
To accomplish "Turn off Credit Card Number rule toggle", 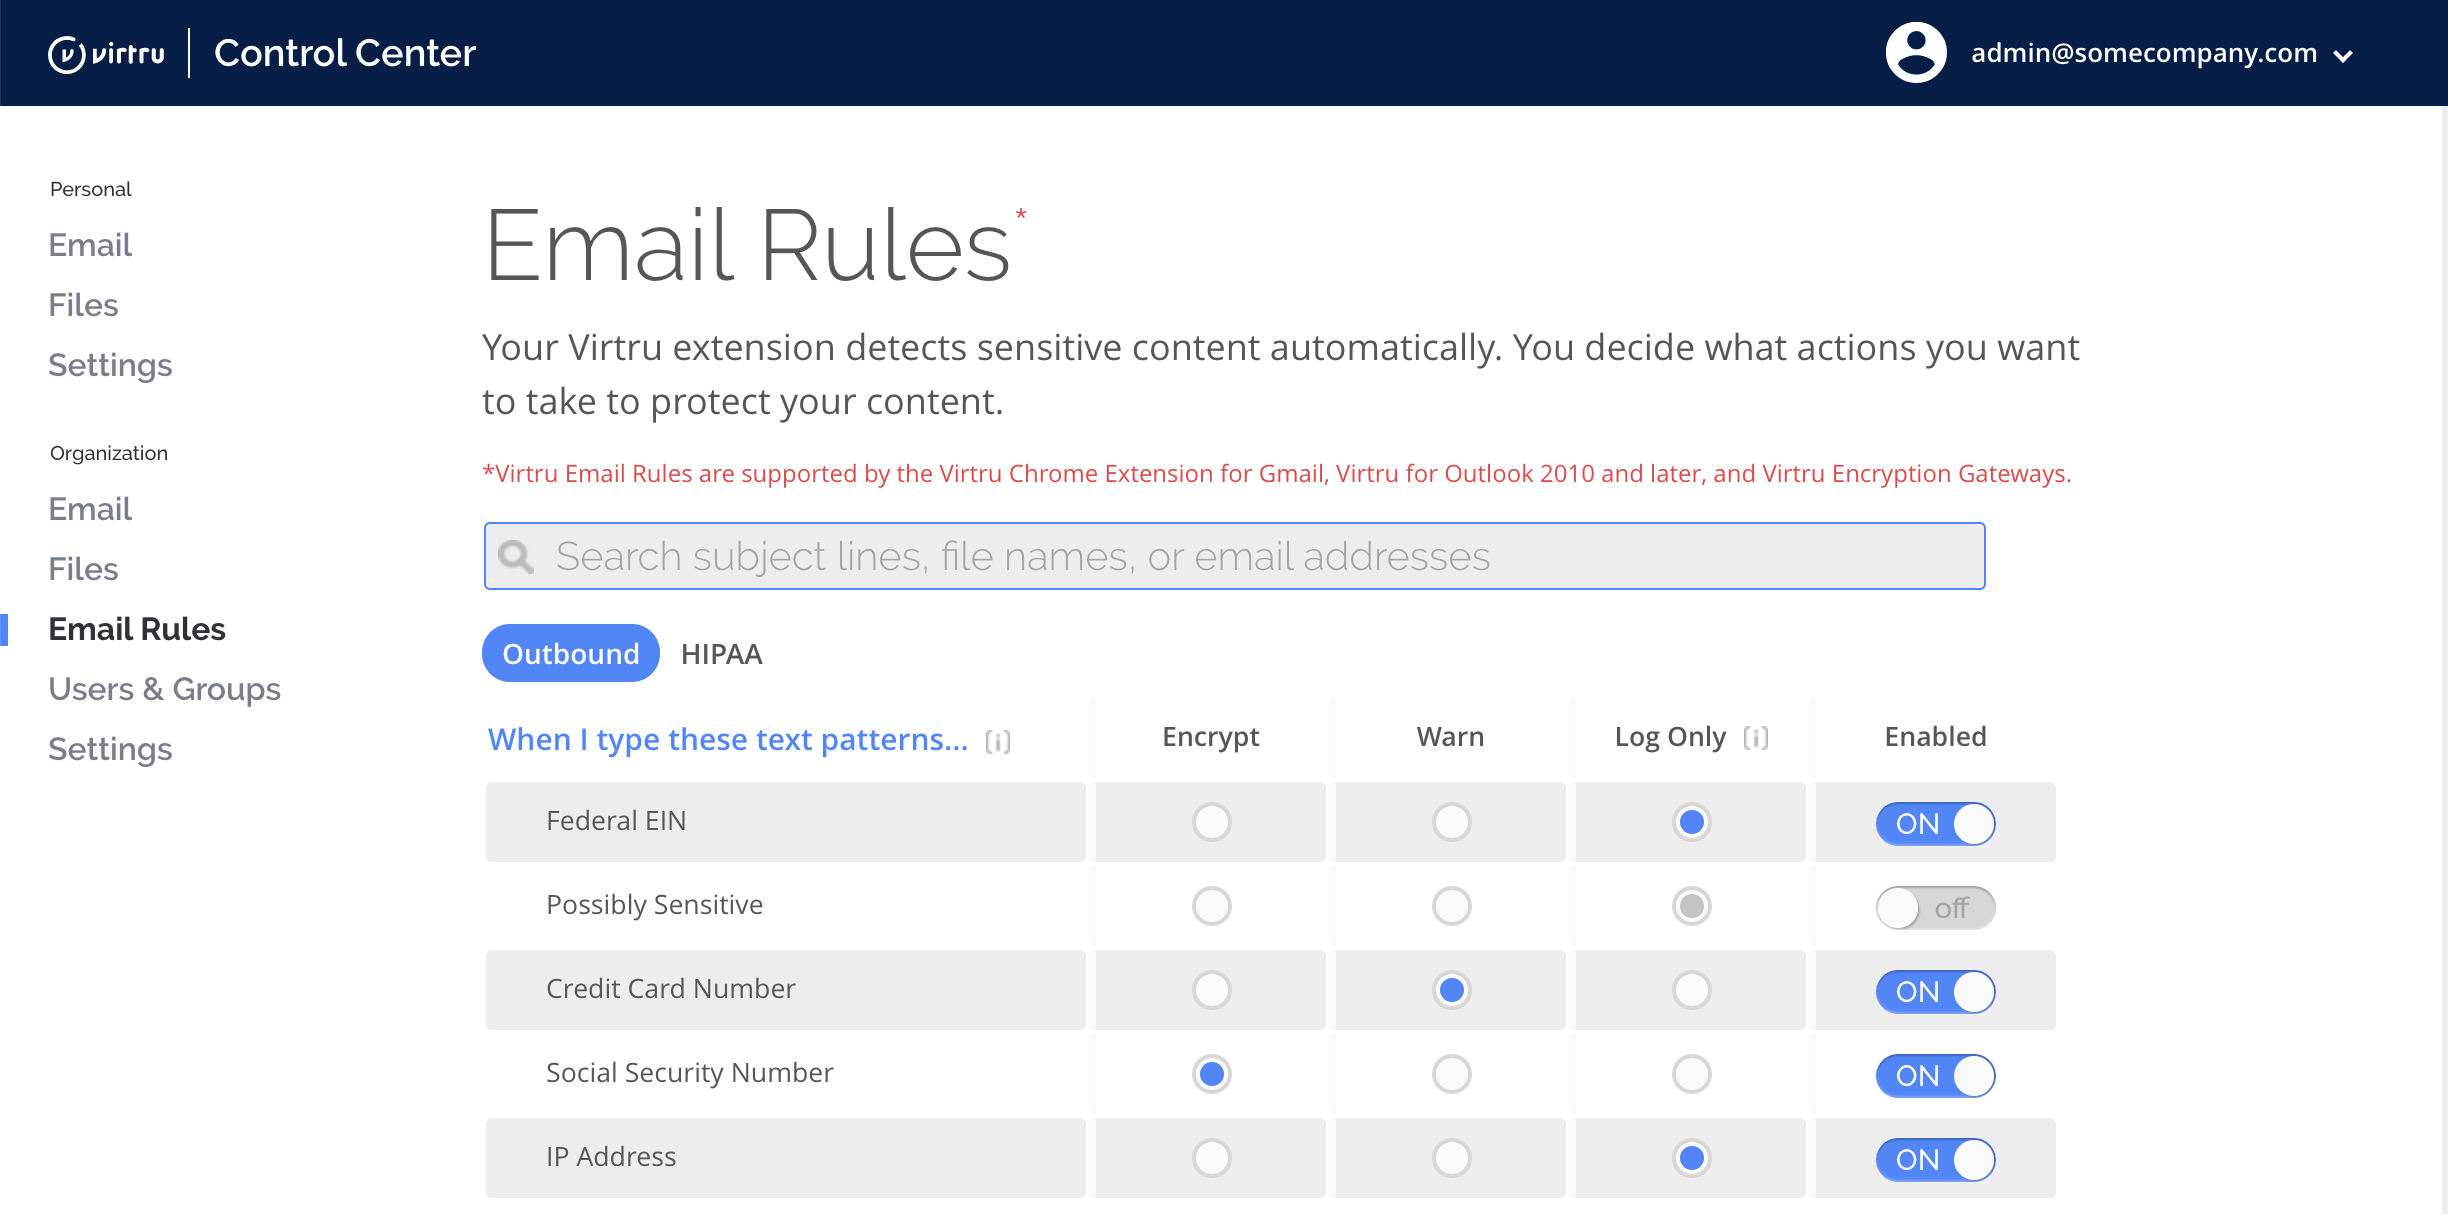I will 1935,992.
